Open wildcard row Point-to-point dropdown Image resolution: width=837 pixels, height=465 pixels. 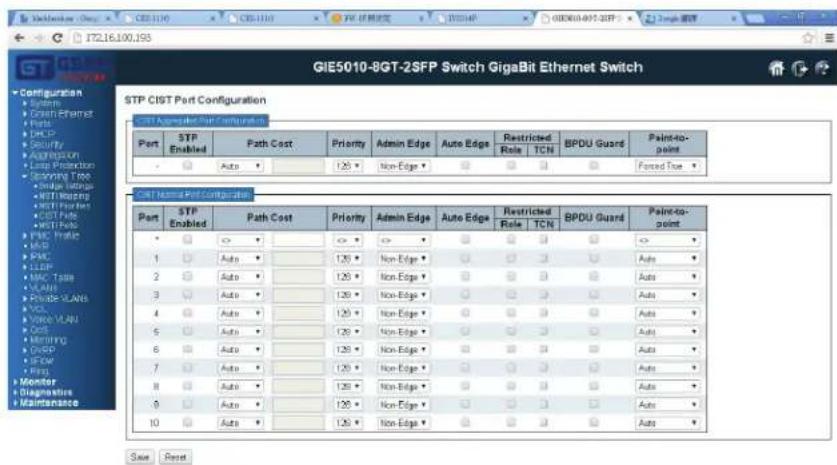pos(667,240)
